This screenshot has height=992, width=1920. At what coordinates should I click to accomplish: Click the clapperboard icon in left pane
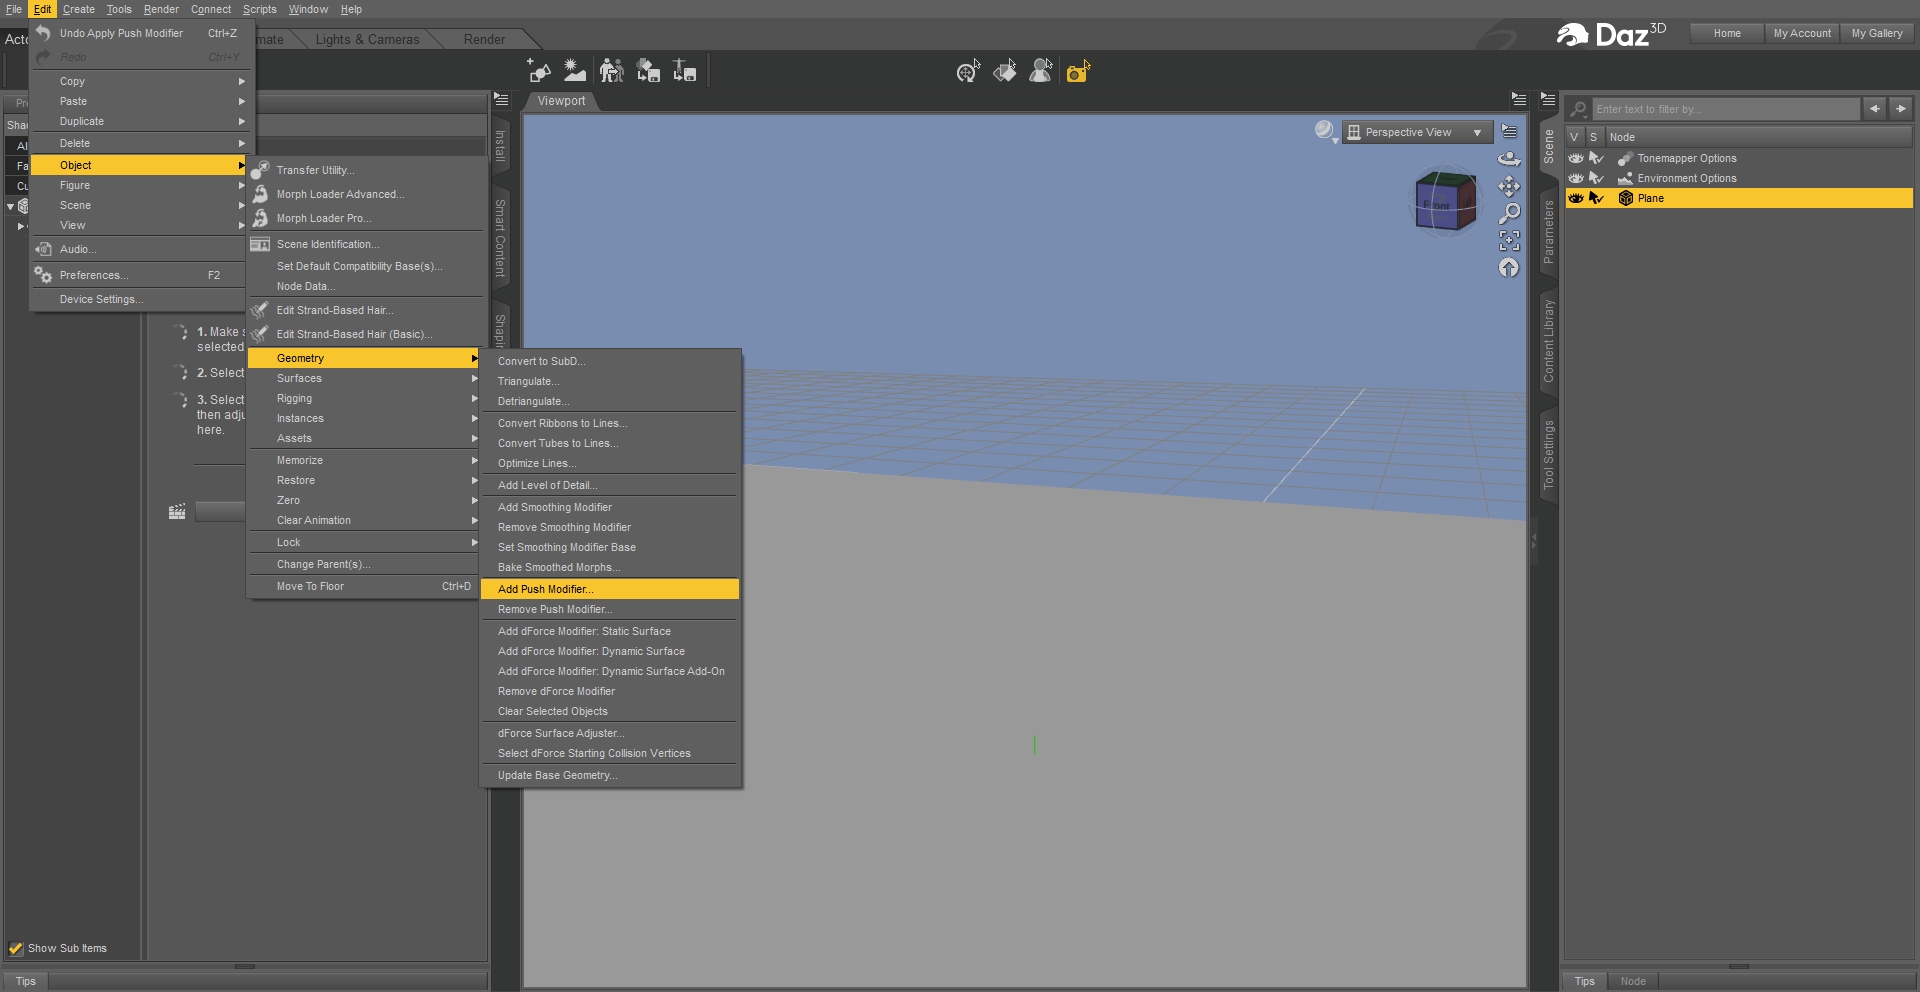[x=177, y=512]
